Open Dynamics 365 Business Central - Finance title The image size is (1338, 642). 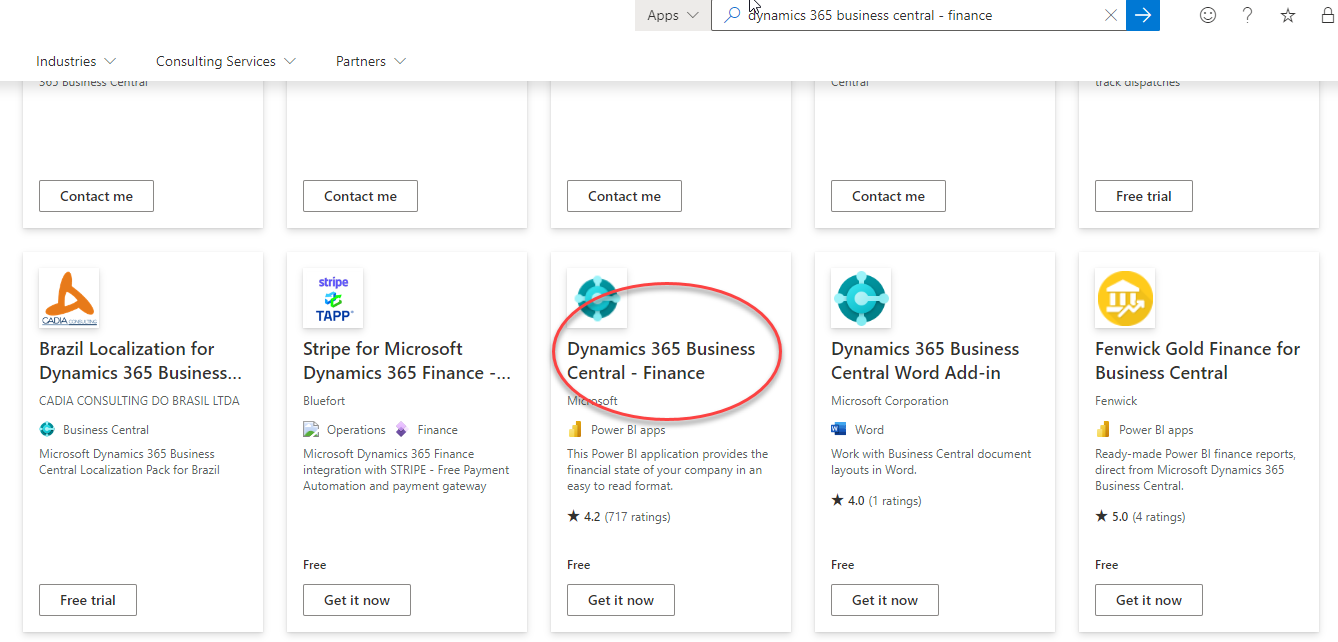tap(661, 361)
